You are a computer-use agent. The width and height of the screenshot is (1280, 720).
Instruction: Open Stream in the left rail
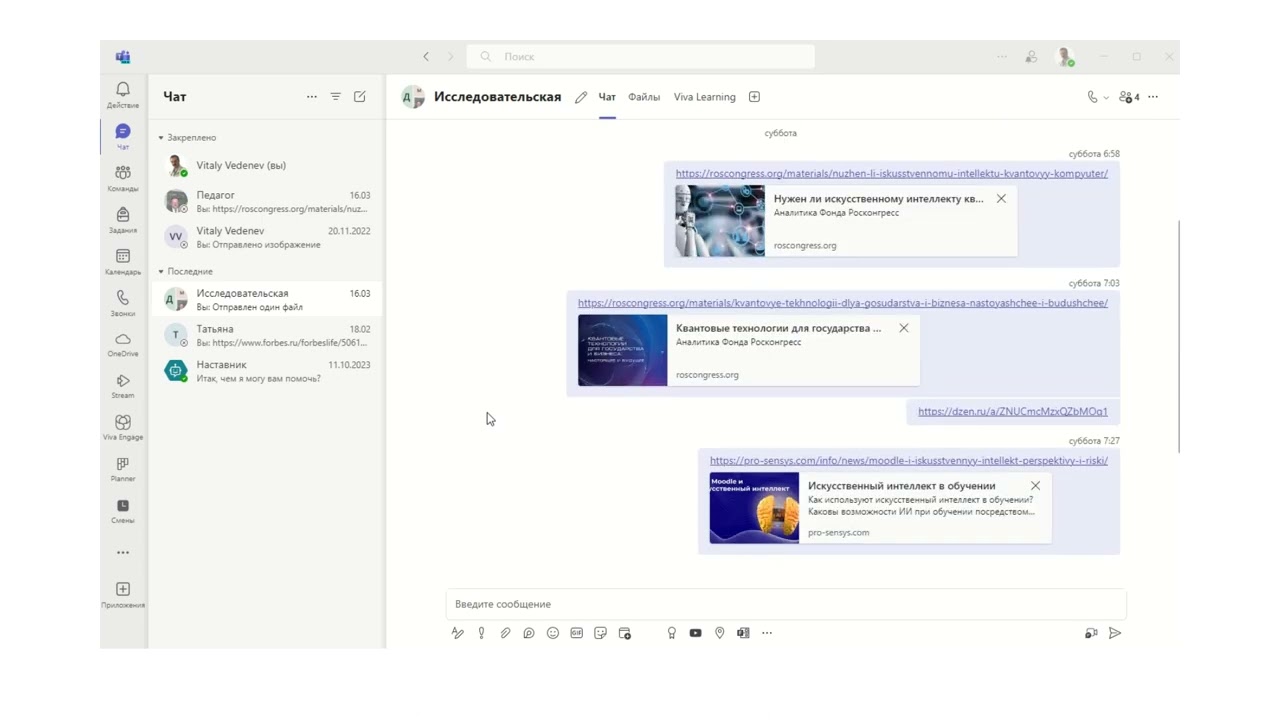123,386
